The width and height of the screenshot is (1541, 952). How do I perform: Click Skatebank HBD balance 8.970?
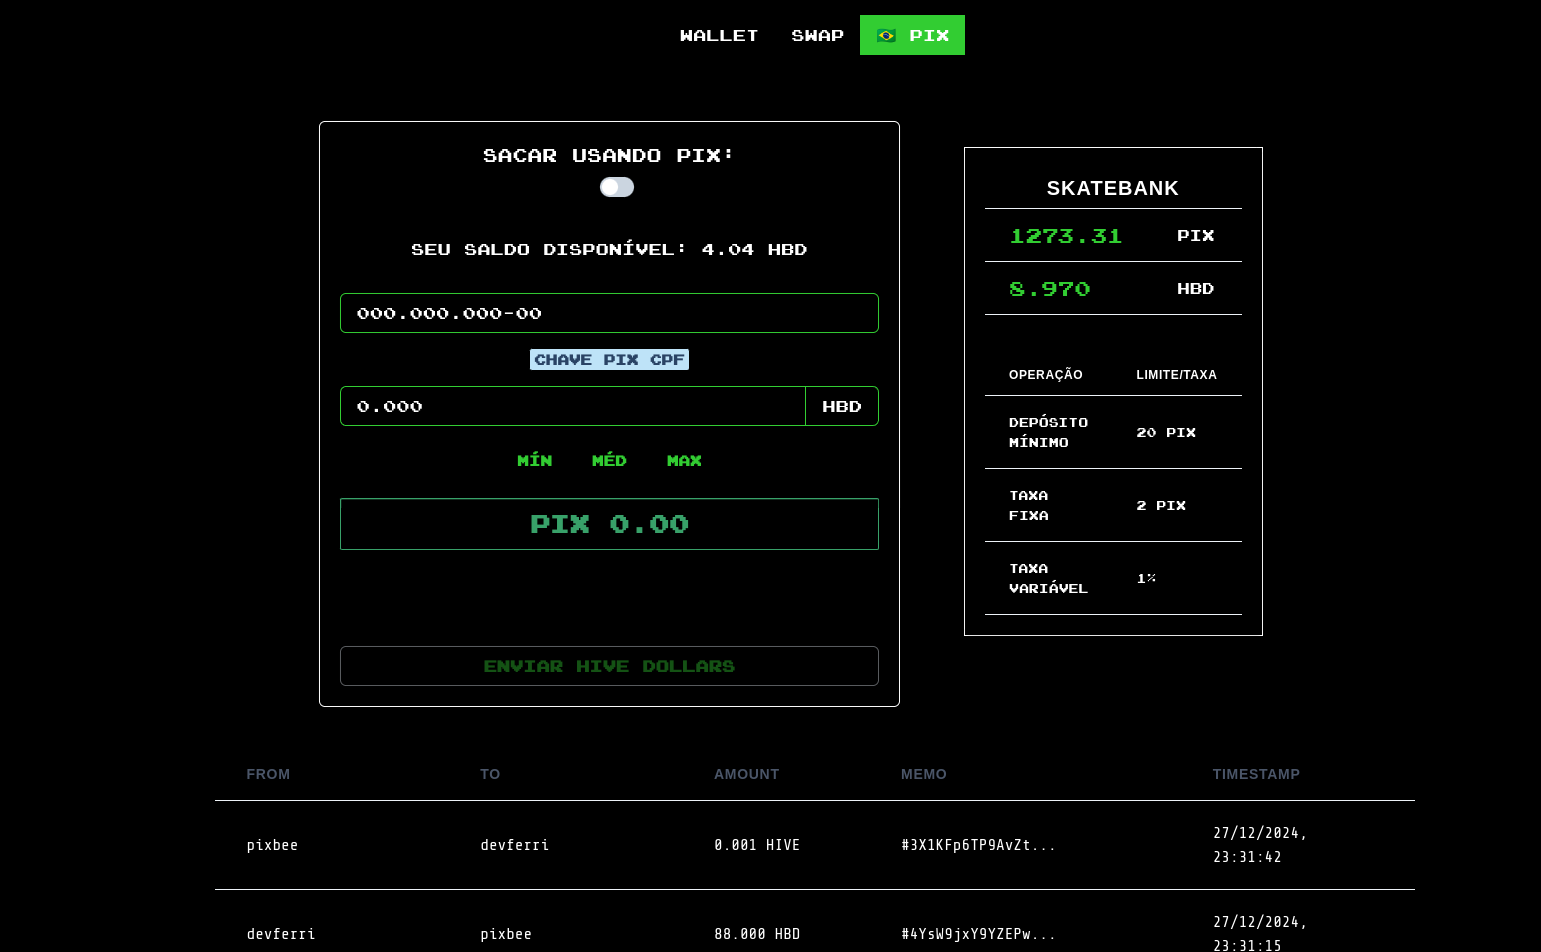click(x=1050, y=289)
